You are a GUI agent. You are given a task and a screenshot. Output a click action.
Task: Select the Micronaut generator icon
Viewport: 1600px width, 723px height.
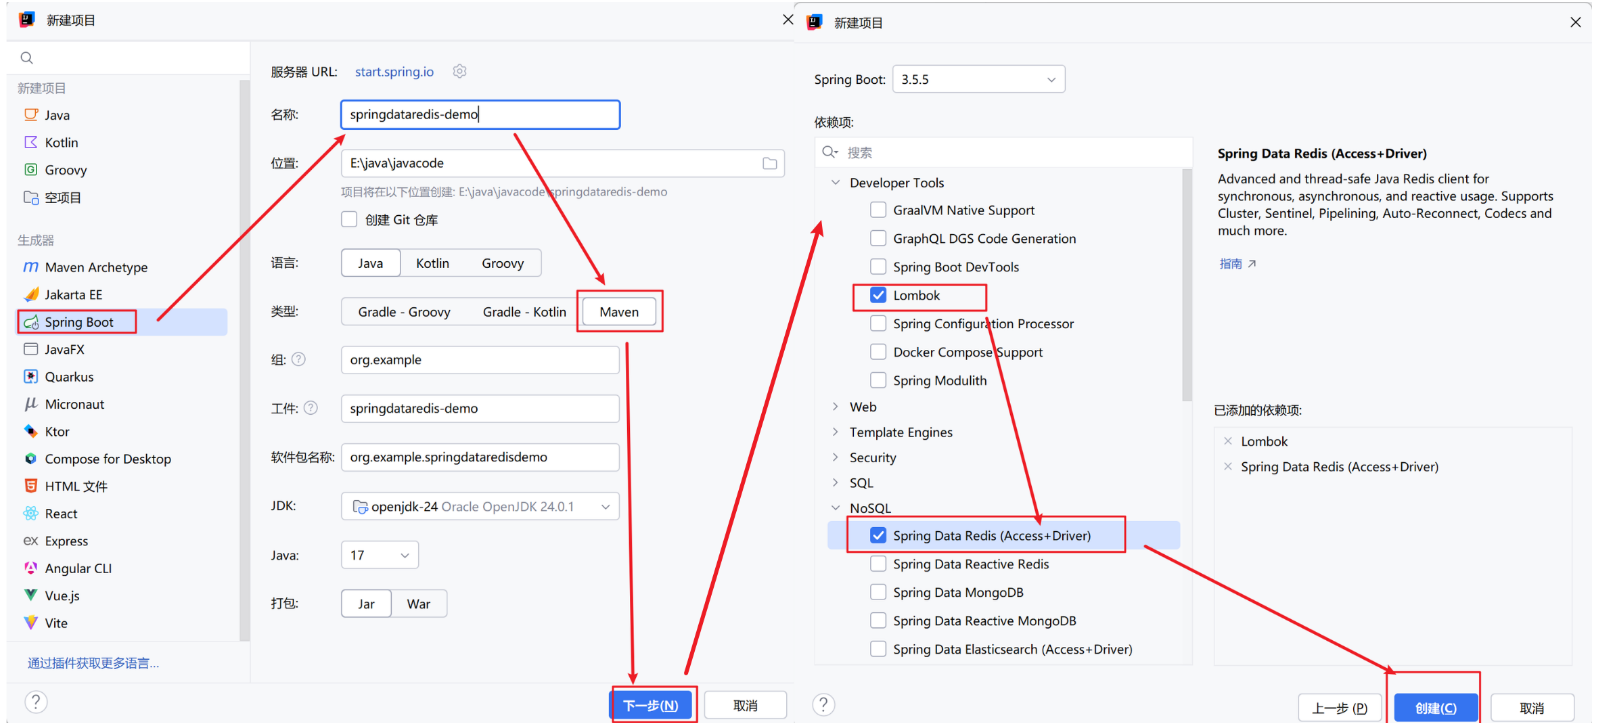[31, 404]
